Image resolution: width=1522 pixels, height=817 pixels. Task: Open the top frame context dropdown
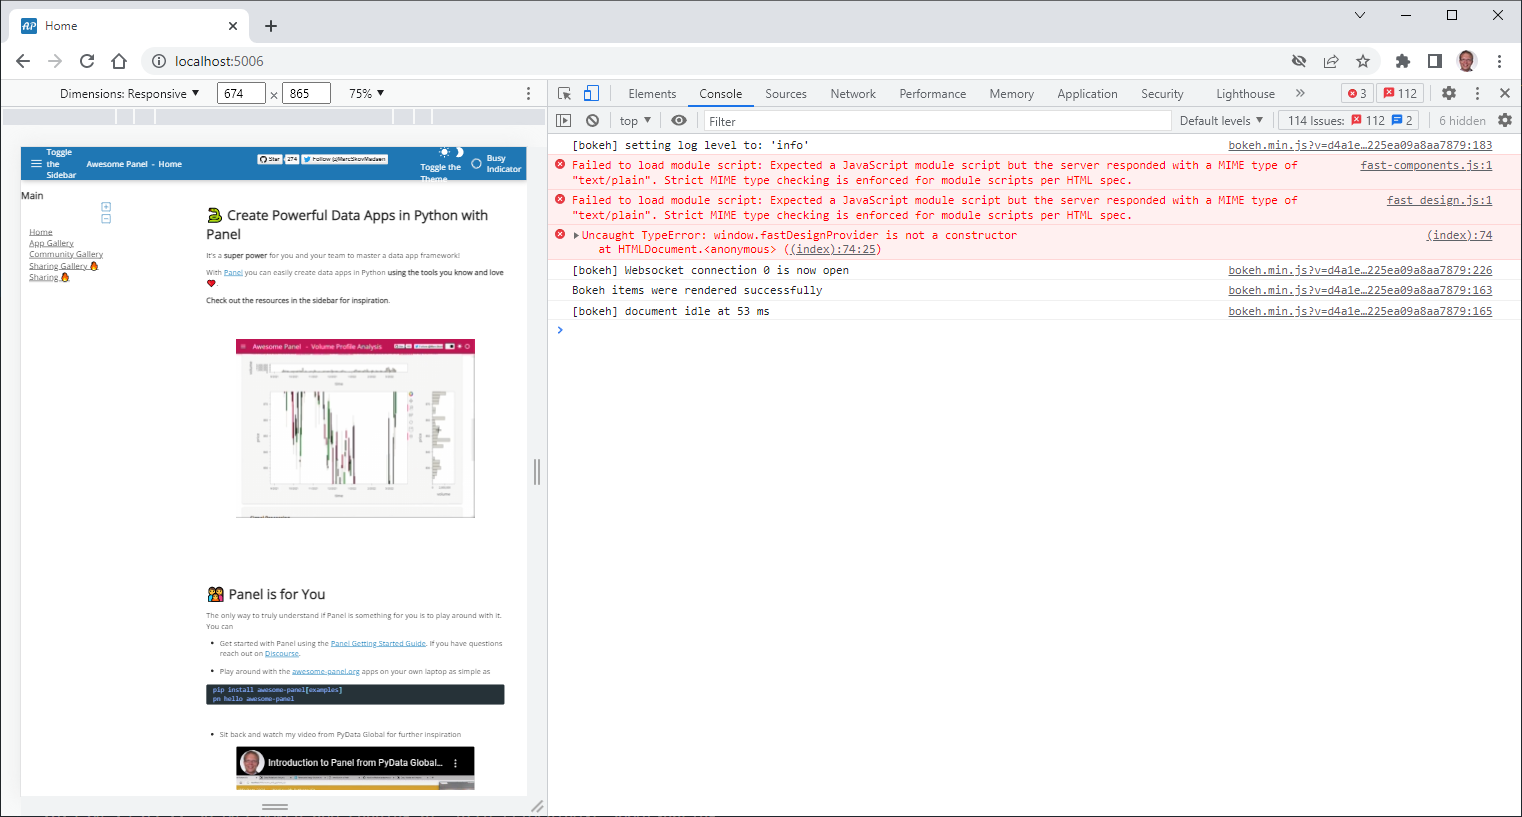click(633, 120)
